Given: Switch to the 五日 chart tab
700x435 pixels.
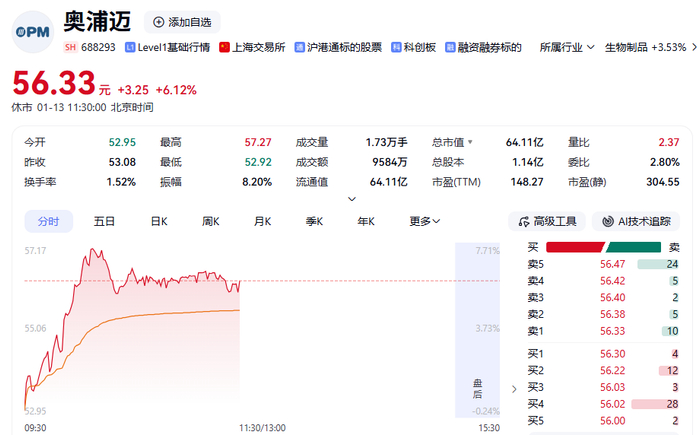Looking at the screenshot, I should (x=104, y=222).
